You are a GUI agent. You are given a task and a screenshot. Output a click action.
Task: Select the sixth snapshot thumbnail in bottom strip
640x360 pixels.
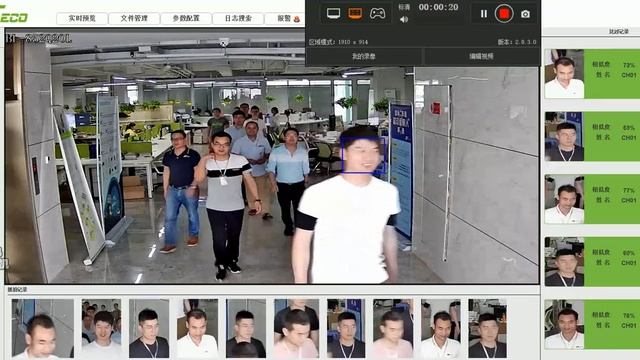click(x=296, y=329)
